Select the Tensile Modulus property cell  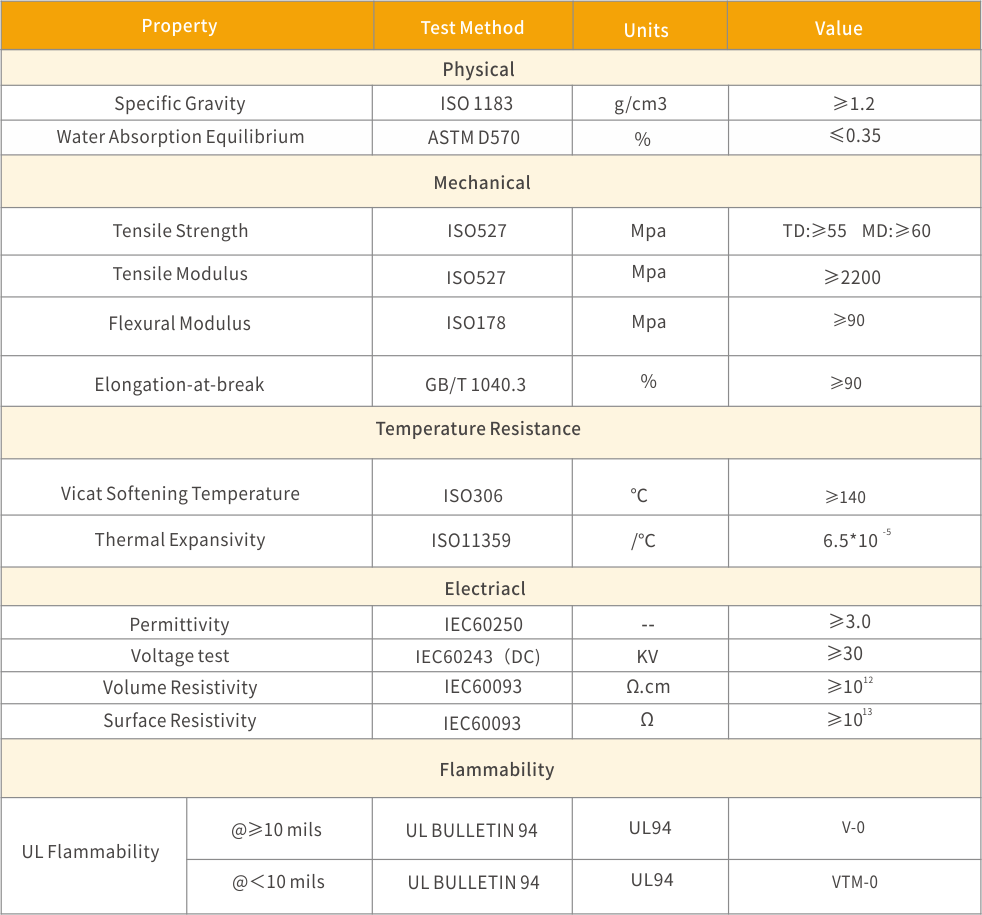[180, 274]
